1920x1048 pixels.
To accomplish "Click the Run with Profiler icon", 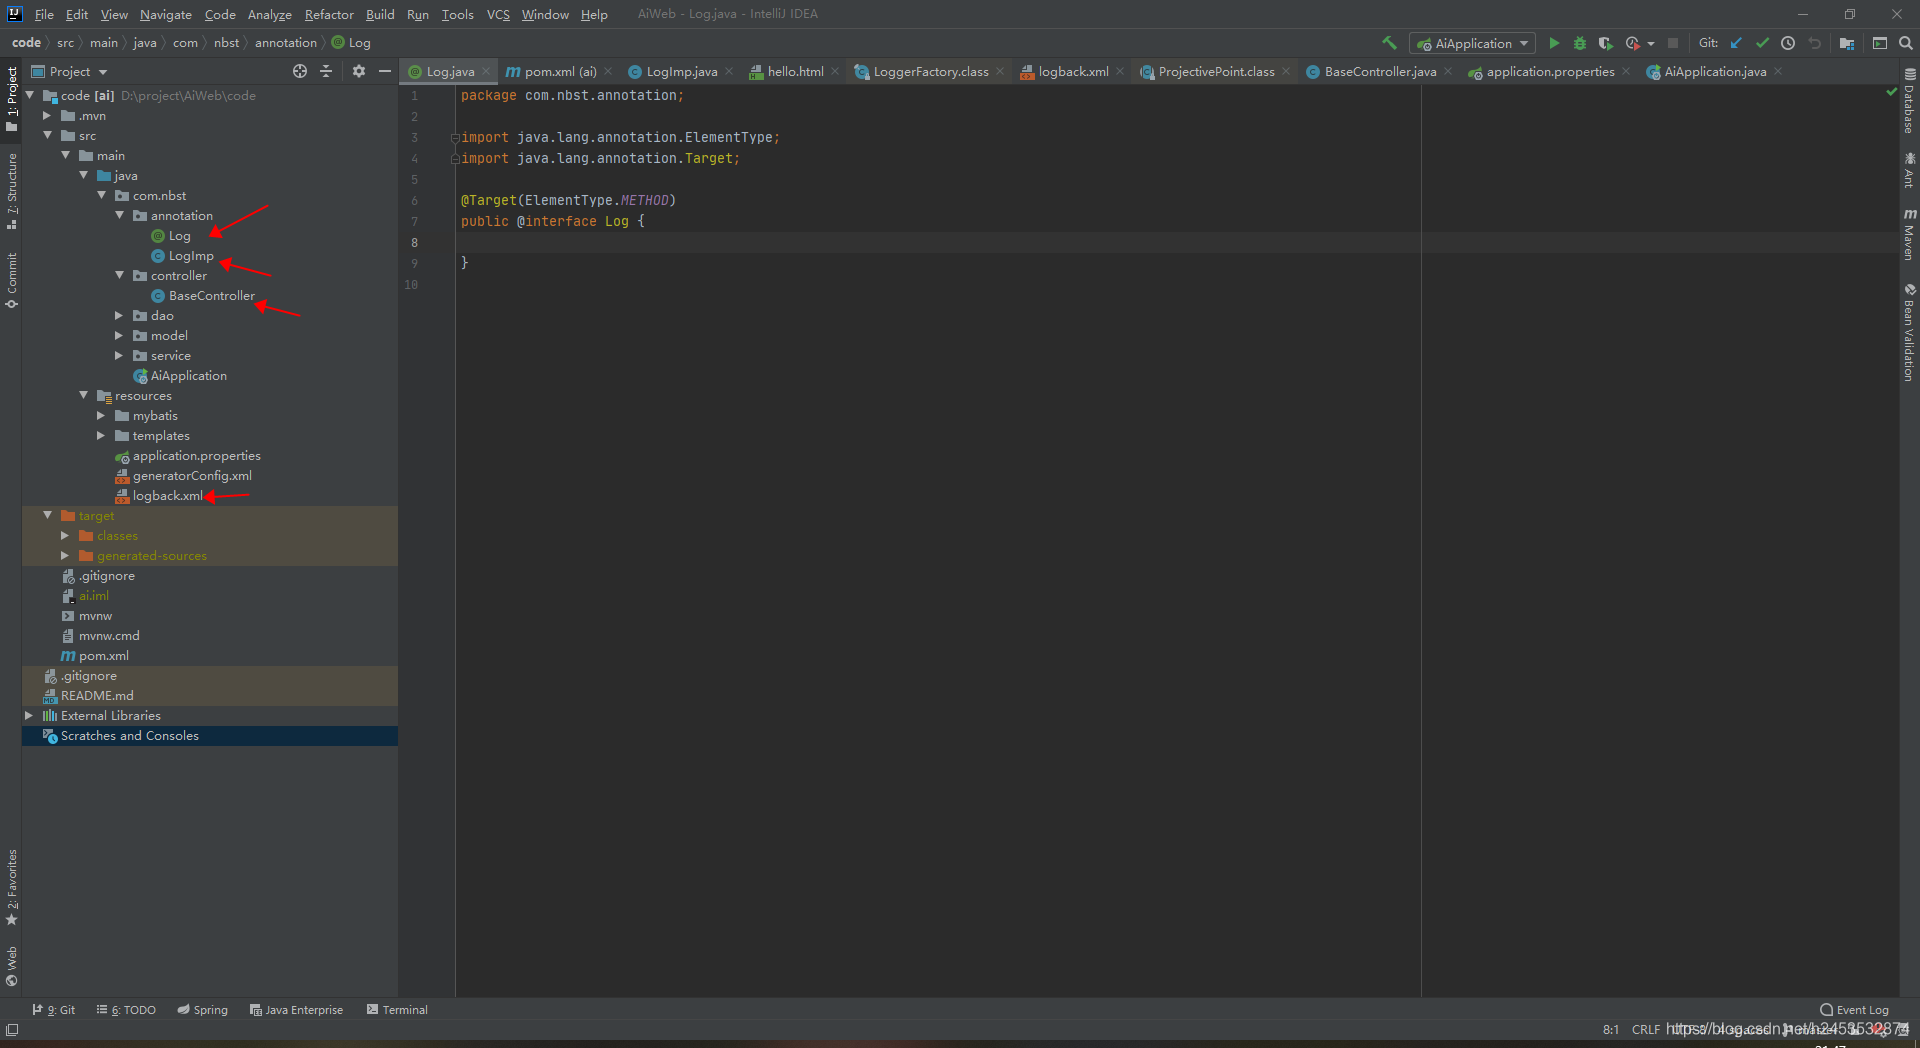I will (x=1632, y=43).
